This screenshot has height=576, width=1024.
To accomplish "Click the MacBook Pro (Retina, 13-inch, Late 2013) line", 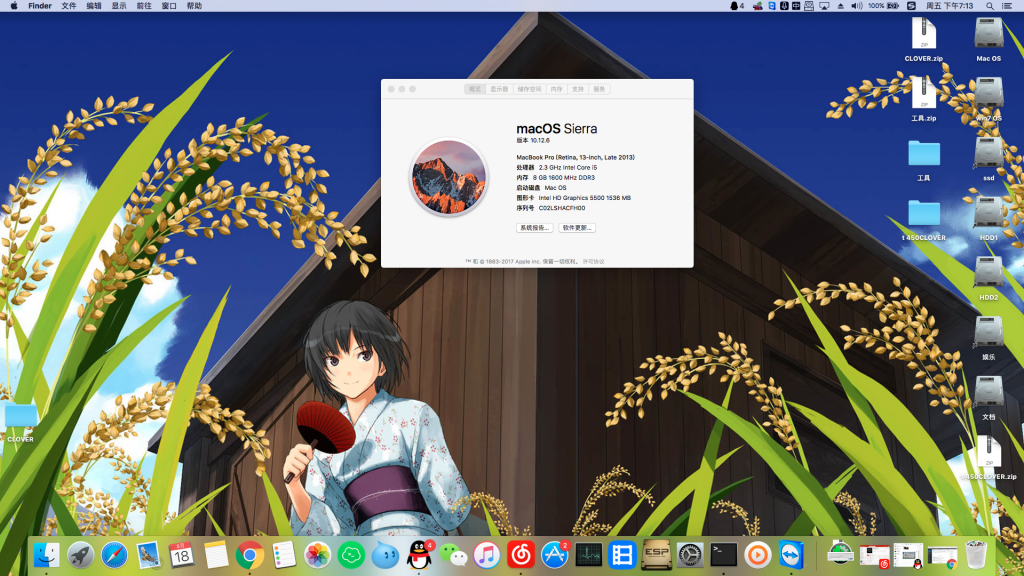I will click(x=575, y=157).
